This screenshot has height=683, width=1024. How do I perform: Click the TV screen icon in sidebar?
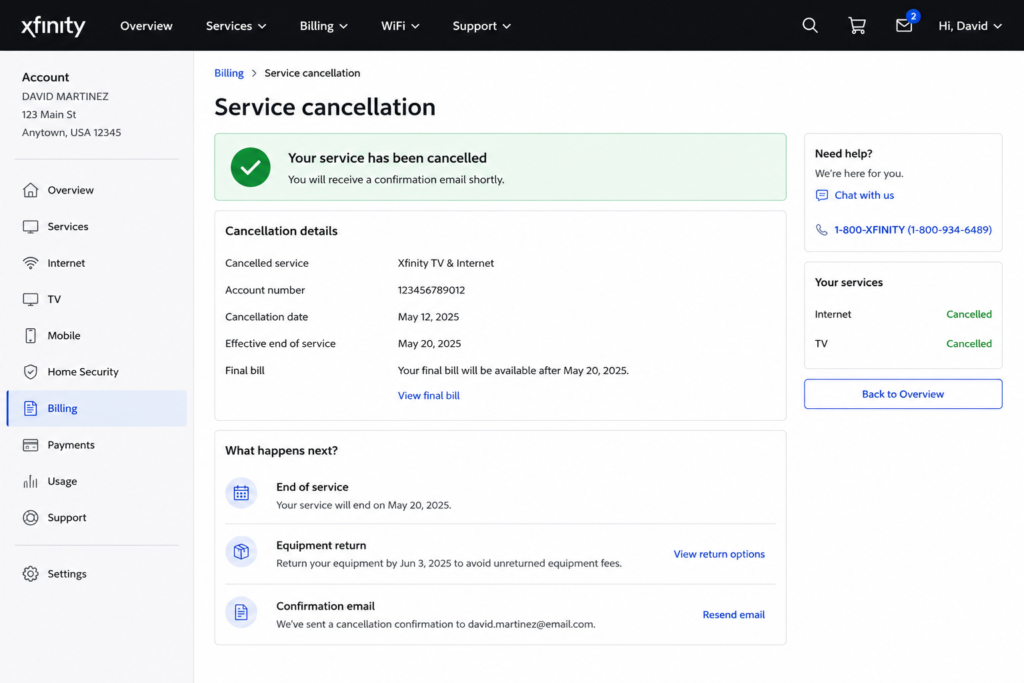point(30,299)
